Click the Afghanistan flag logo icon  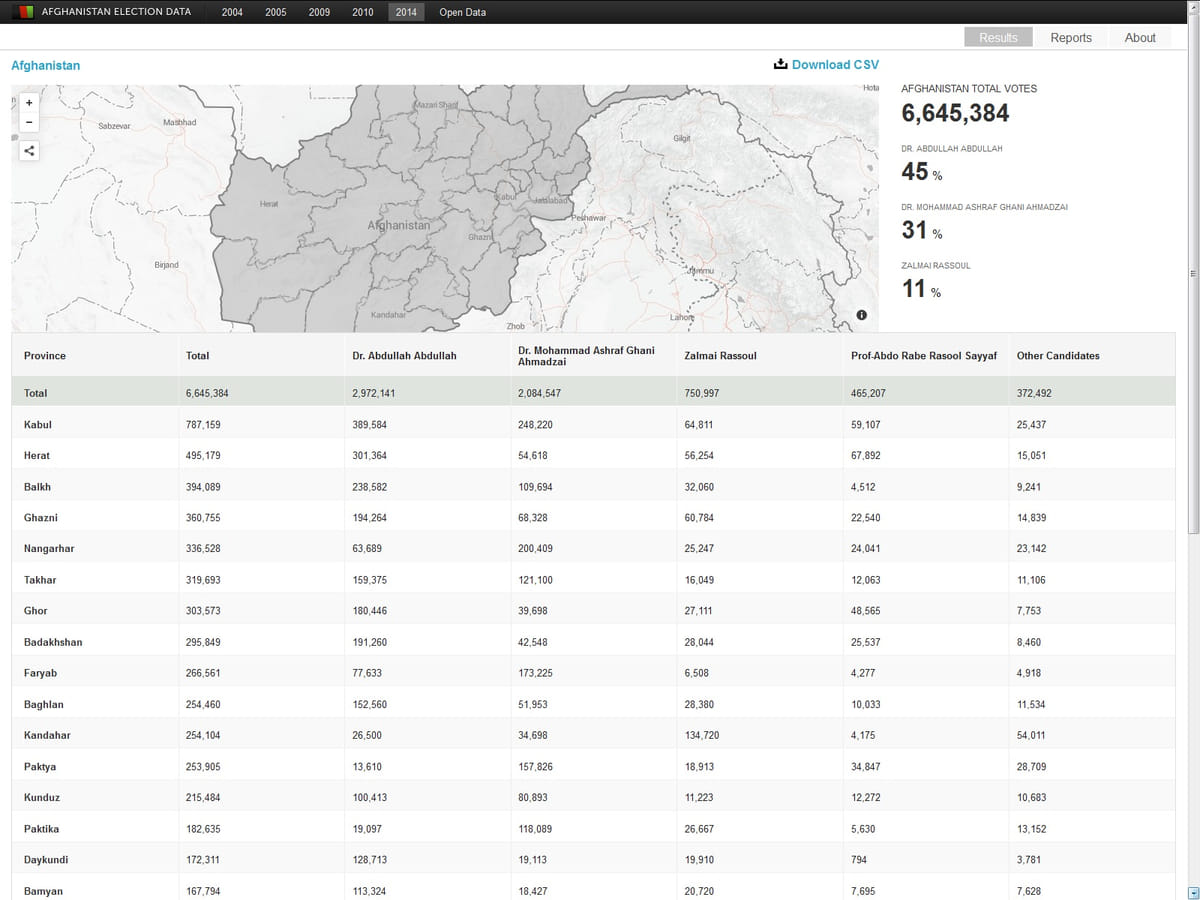[x=23, y=12]
